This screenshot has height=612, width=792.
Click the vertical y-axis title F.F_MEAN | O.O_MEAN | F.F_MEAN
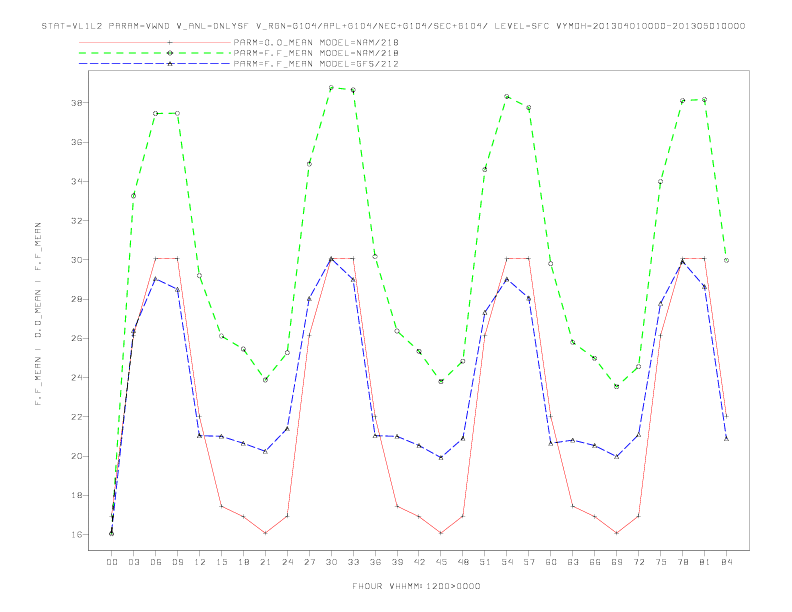(38, 314)
